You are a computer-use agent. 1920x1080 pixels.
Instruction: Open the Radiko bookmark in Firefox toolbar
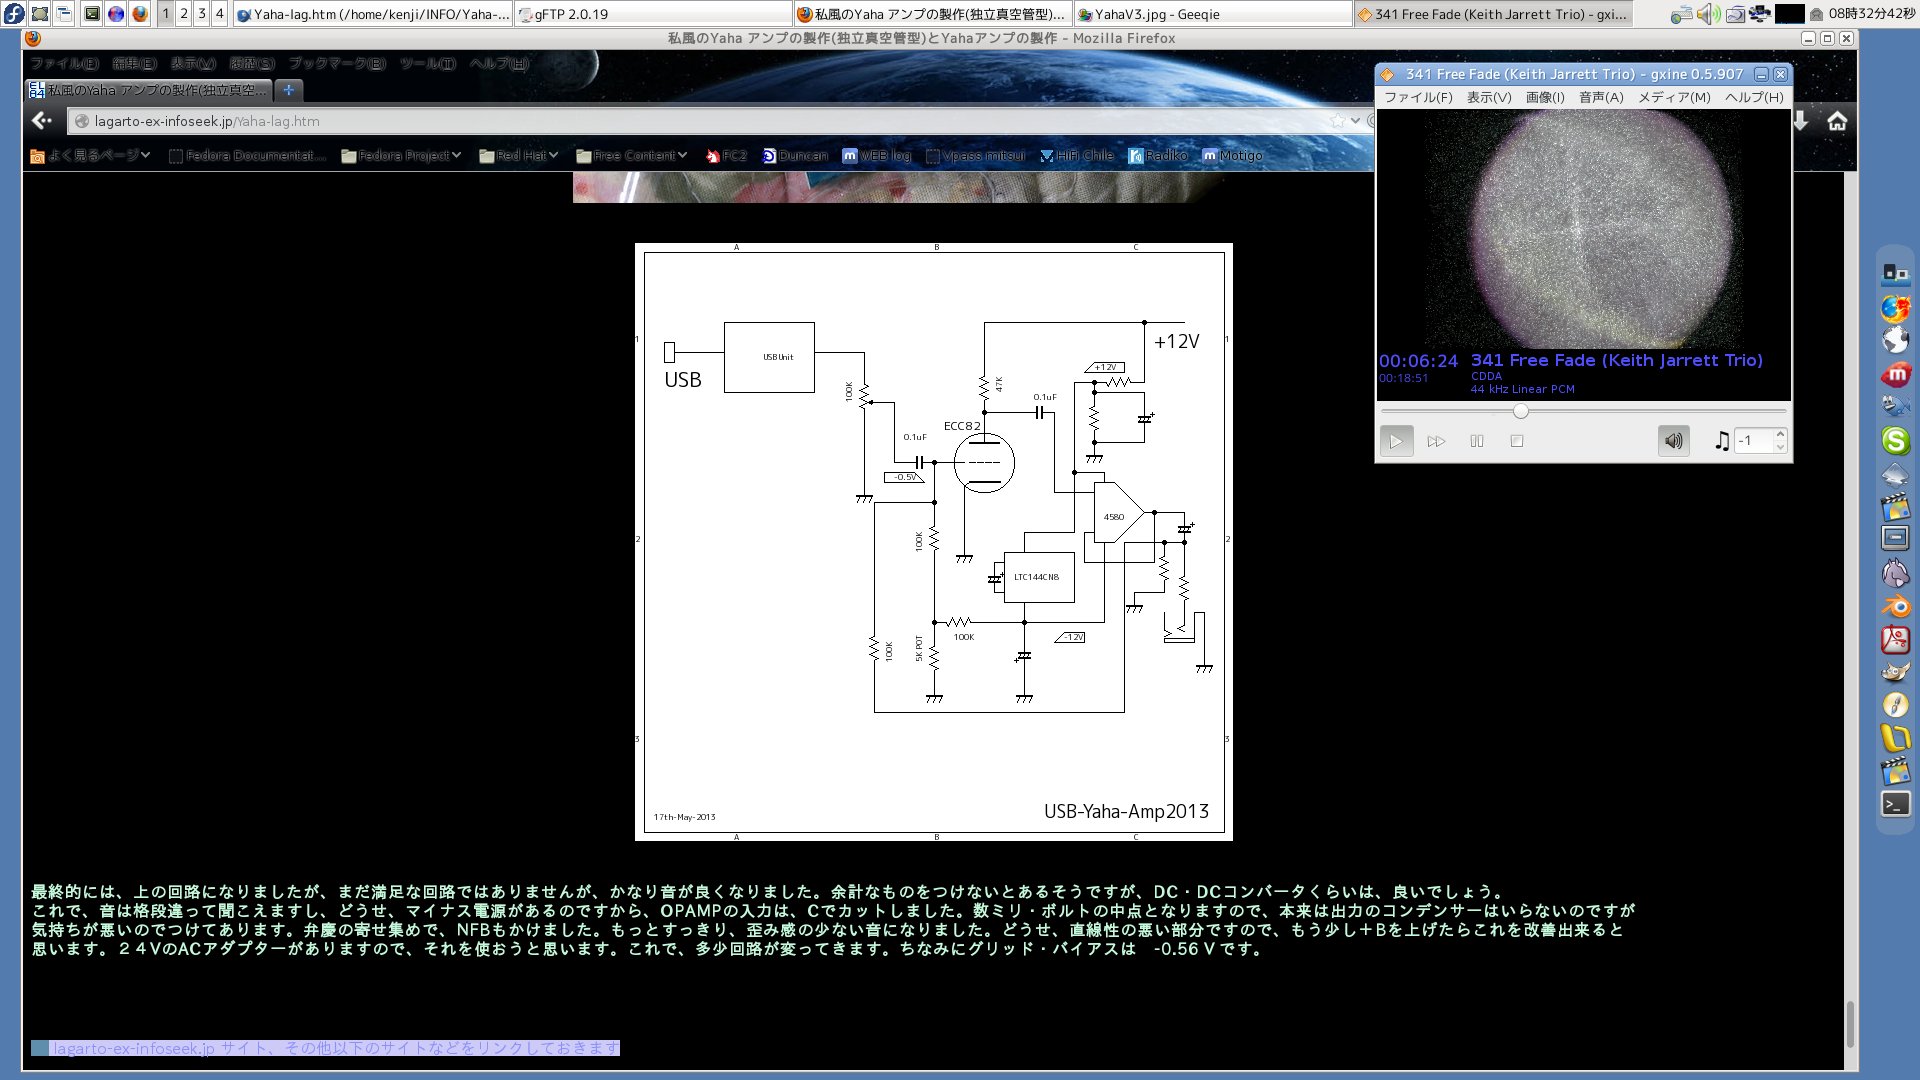[1163, 155]
